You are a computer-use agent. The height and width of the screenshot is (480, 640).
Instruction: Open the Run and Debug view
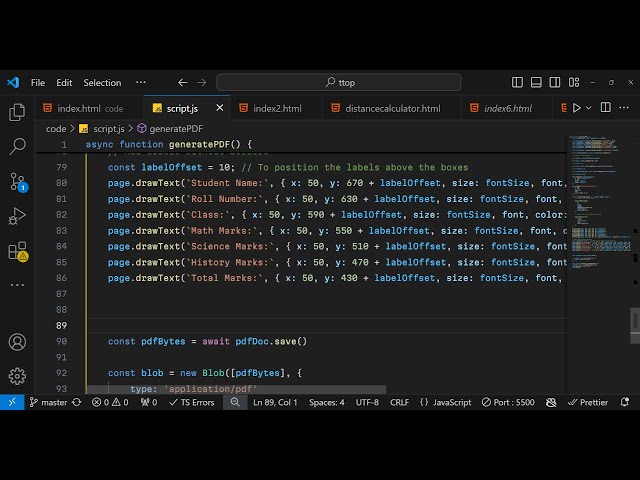tap(17, 216)
